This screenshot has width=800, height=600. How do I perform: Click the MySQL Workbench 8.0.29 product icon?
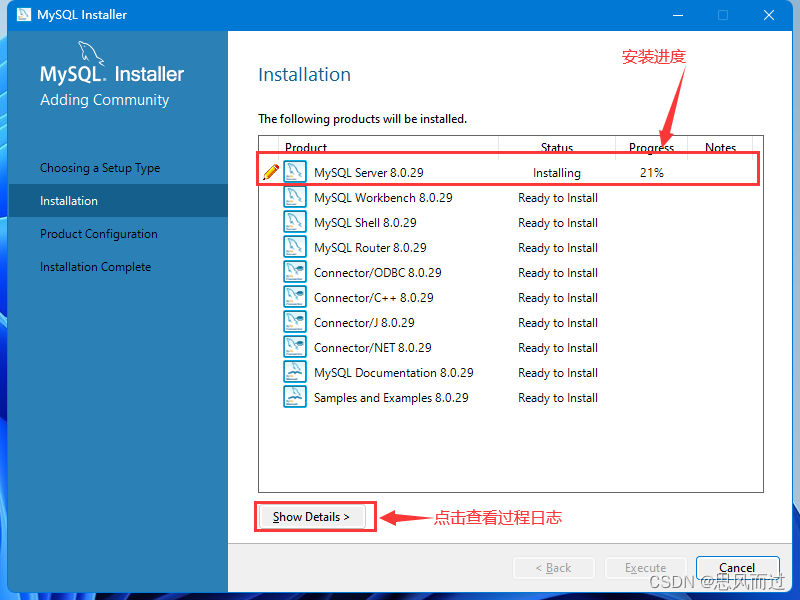pos(295,197)
